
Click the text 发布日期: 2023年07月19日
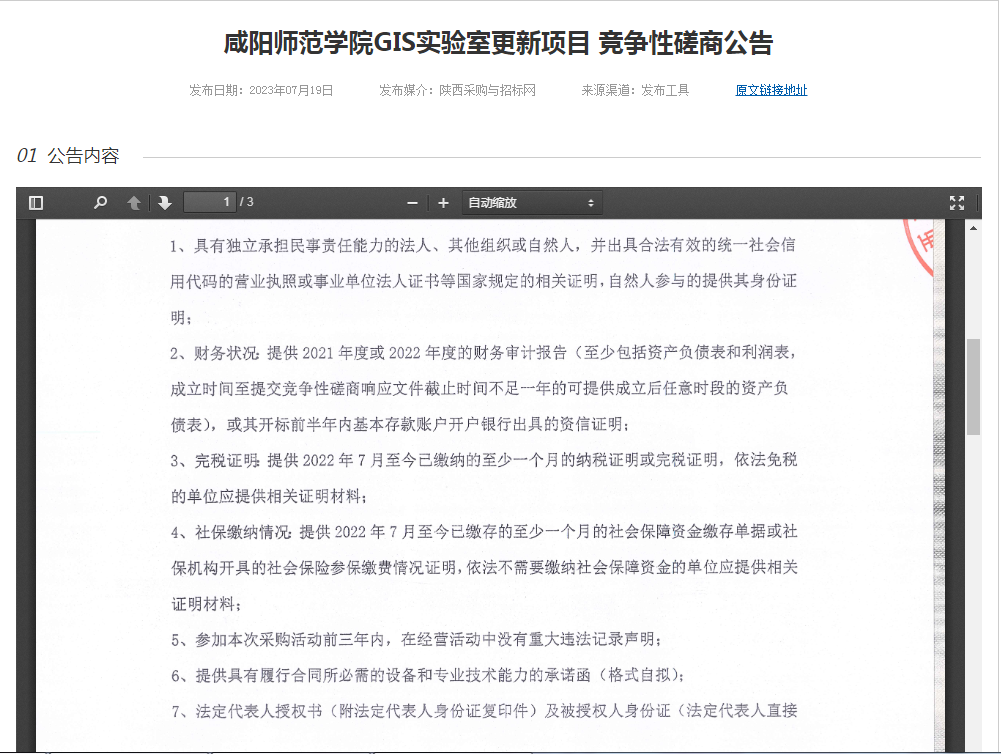tap(261, 91)
